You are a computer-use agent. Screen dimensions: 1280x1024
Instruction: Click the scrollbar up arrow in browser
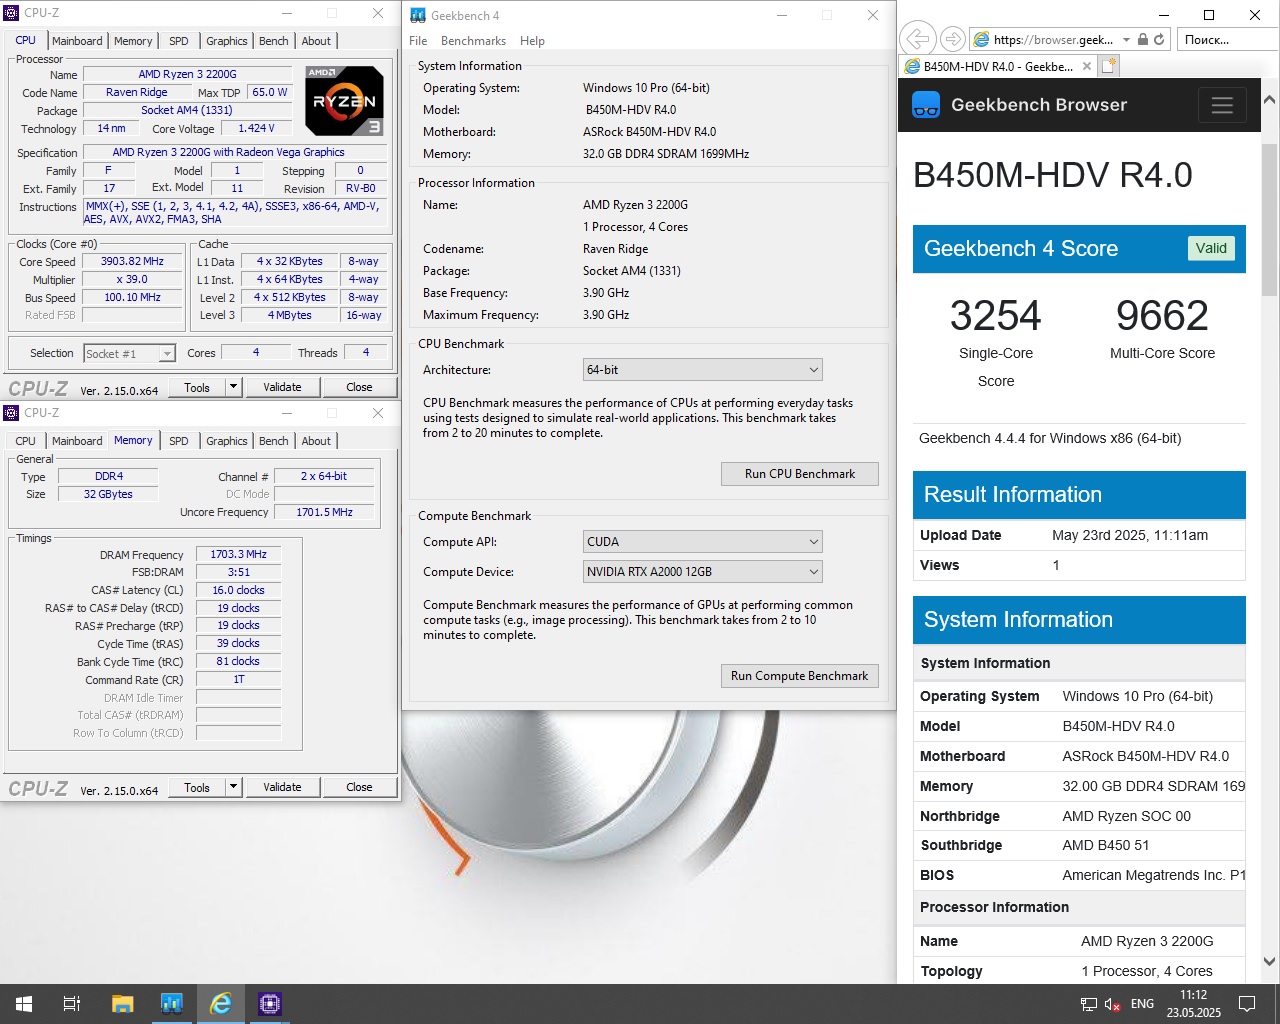[1269, 100]
